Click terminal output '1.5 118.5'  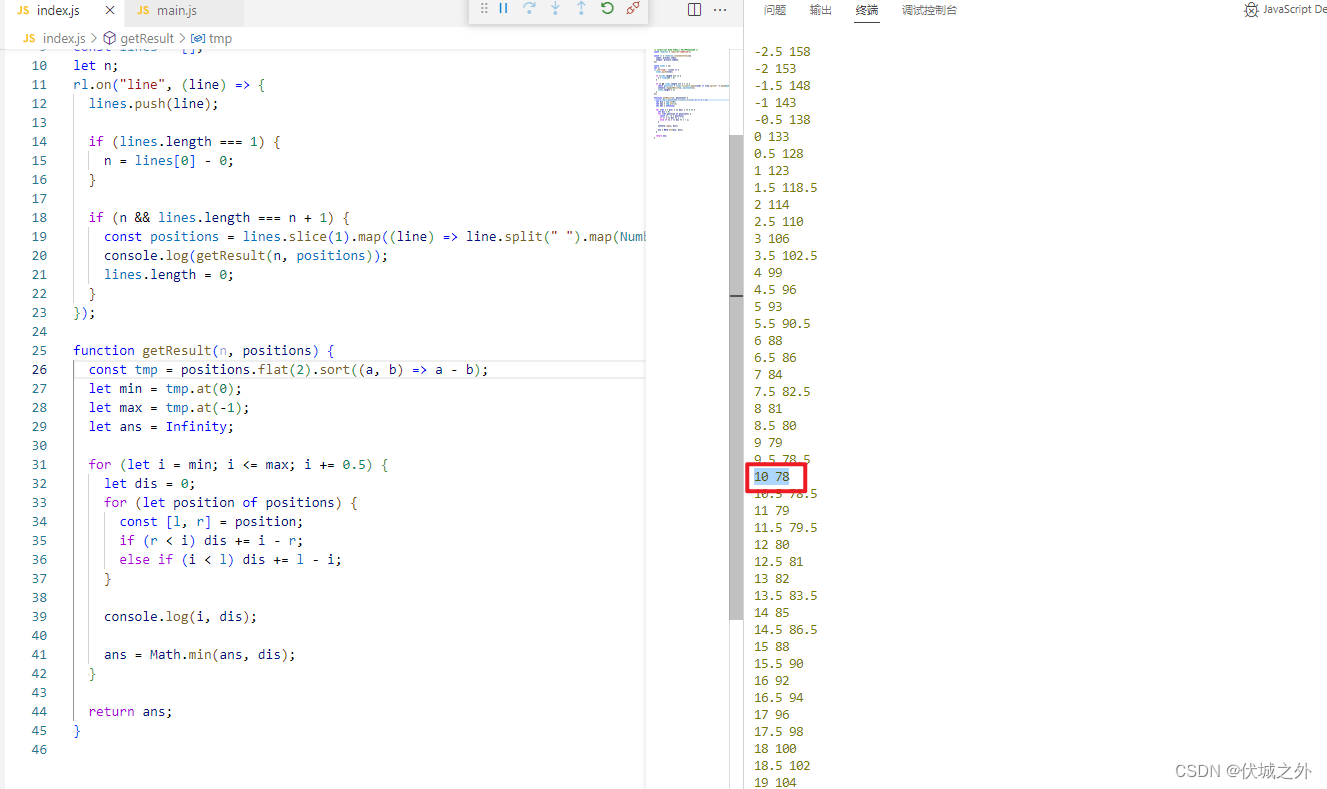[x=786, y=187]
